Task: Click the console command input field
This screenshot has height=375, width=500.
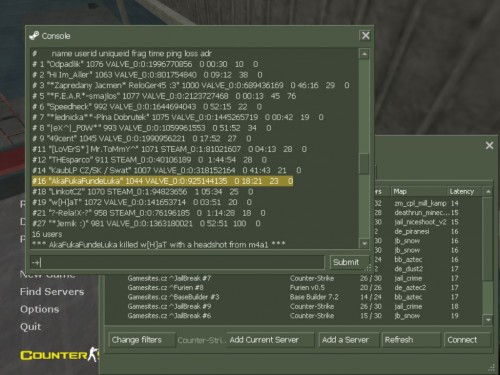Action: (x=177, y=263)
